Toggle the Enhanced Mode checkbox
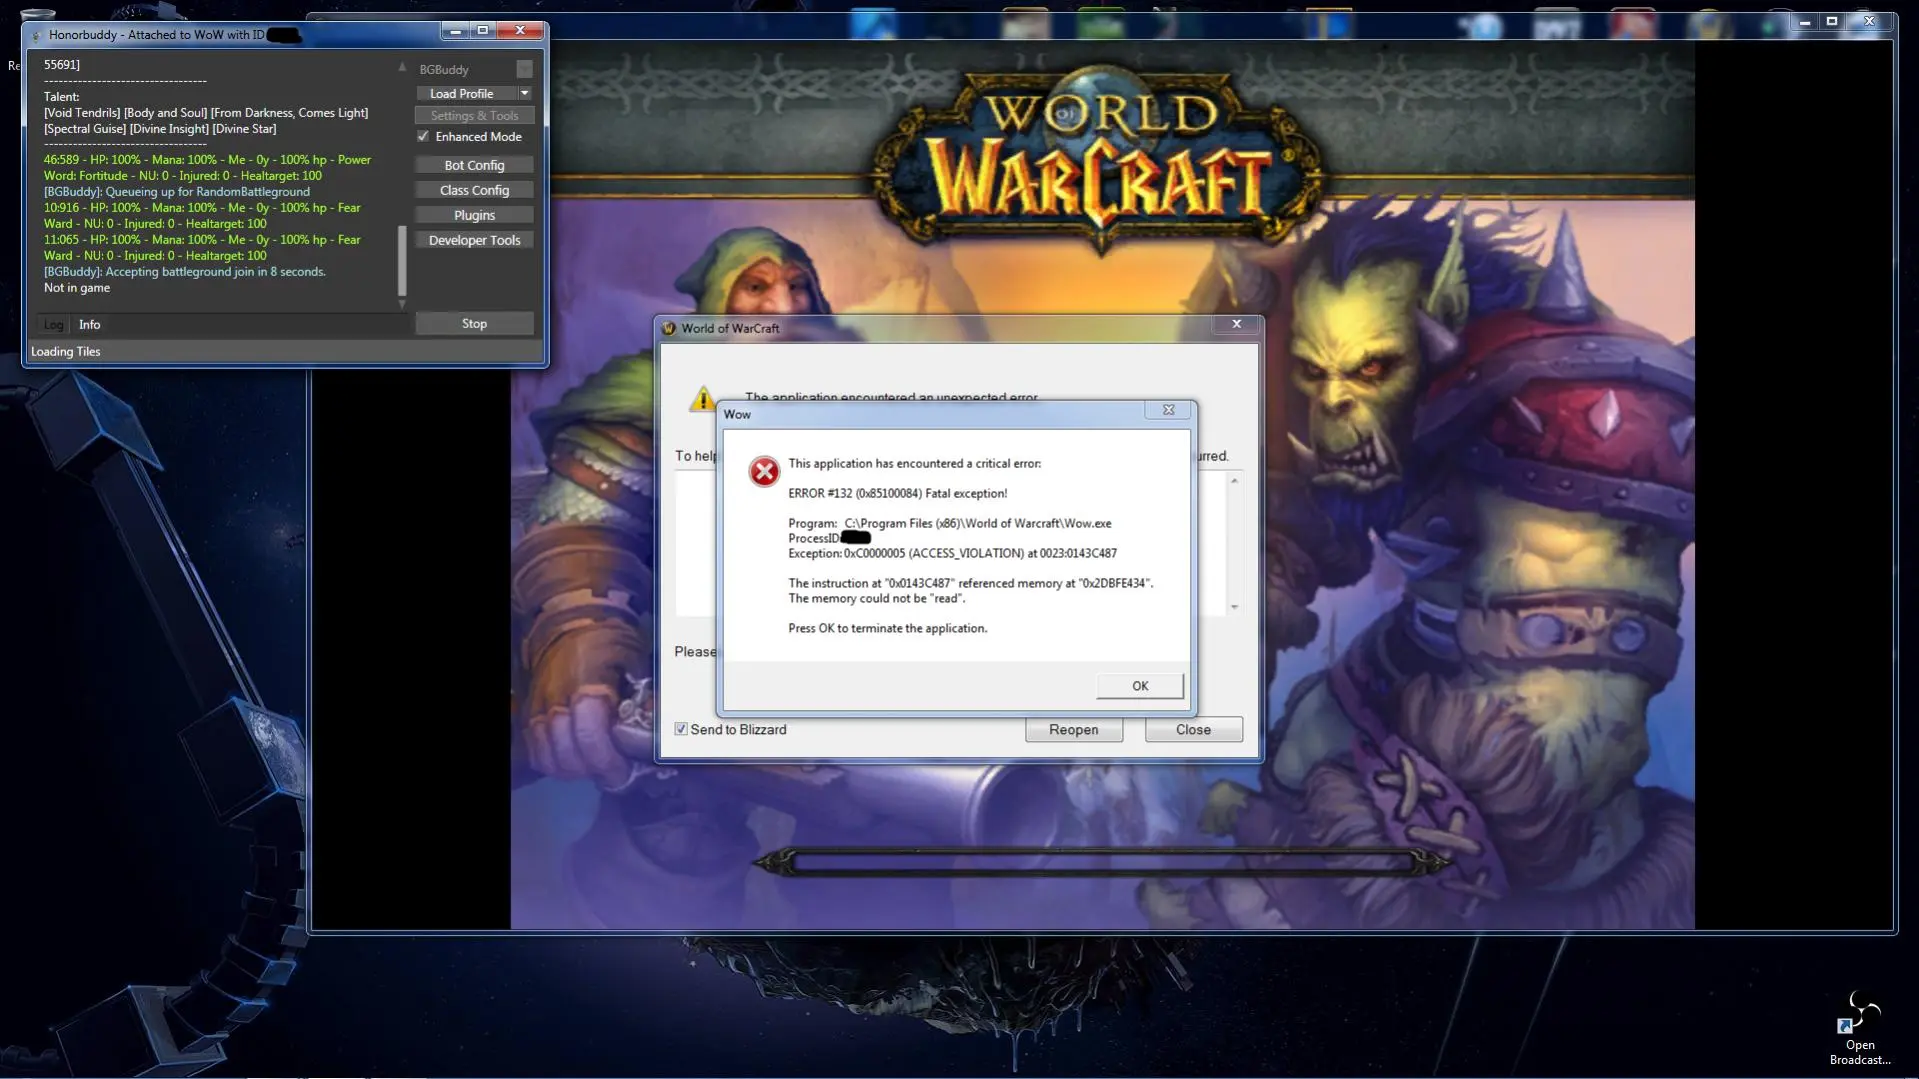 tap(423, 136)
